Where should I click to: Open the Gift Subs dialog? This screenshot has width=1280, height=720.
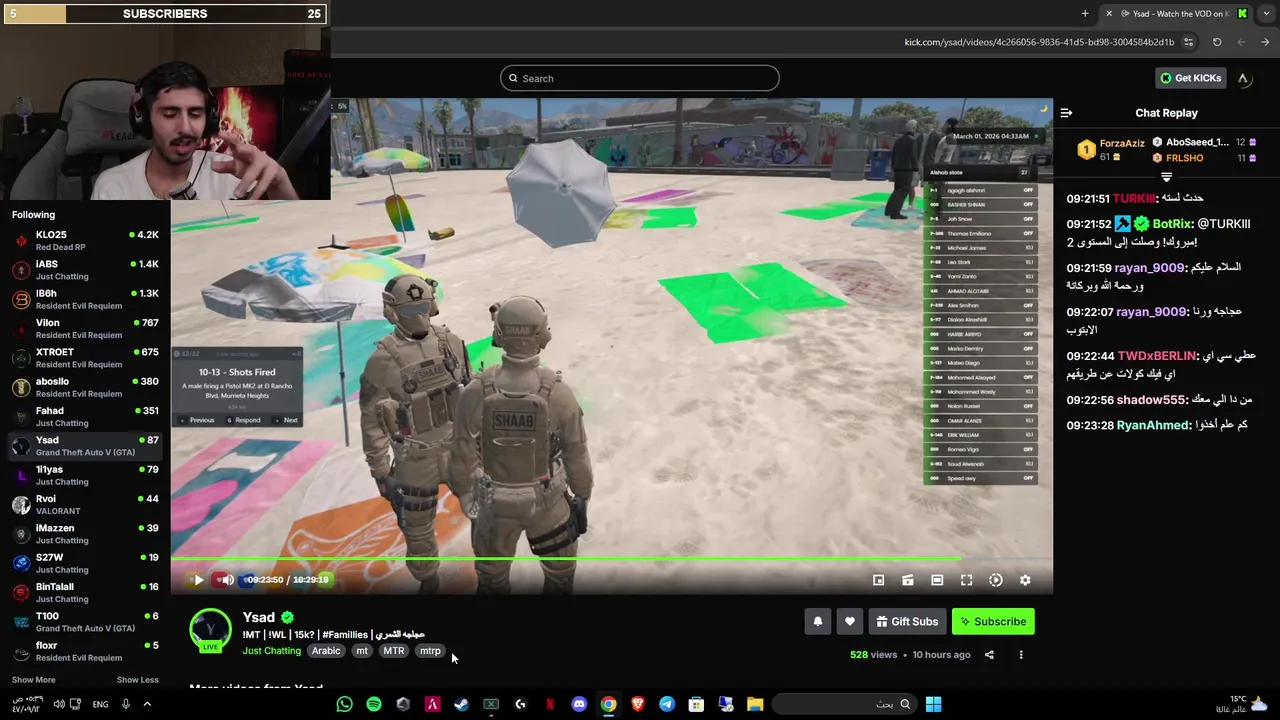907,622
